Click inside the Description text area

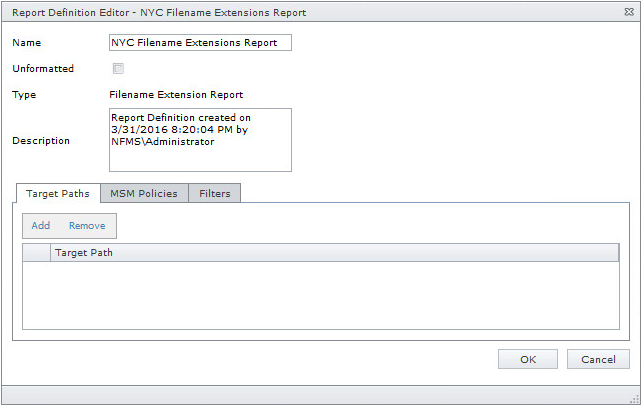click(199, 140)
